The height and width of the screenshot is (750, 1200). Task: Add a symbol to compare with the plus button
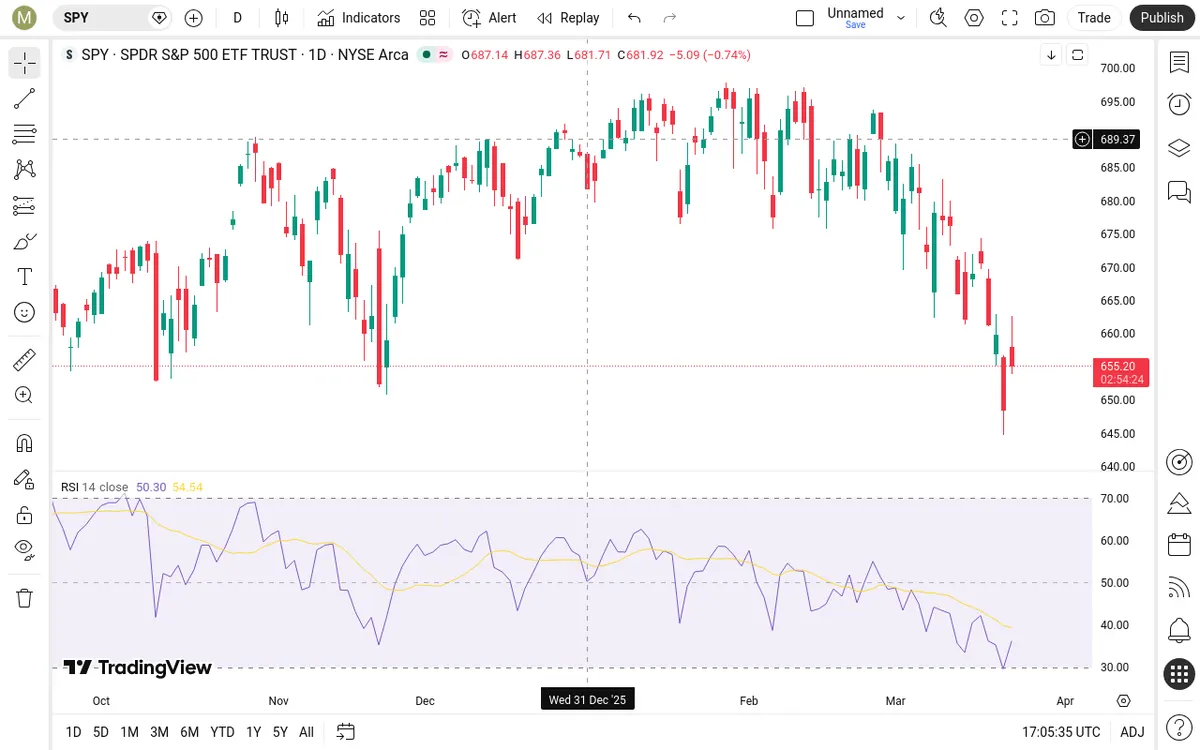pyautogui.click(x=194, y=17)
